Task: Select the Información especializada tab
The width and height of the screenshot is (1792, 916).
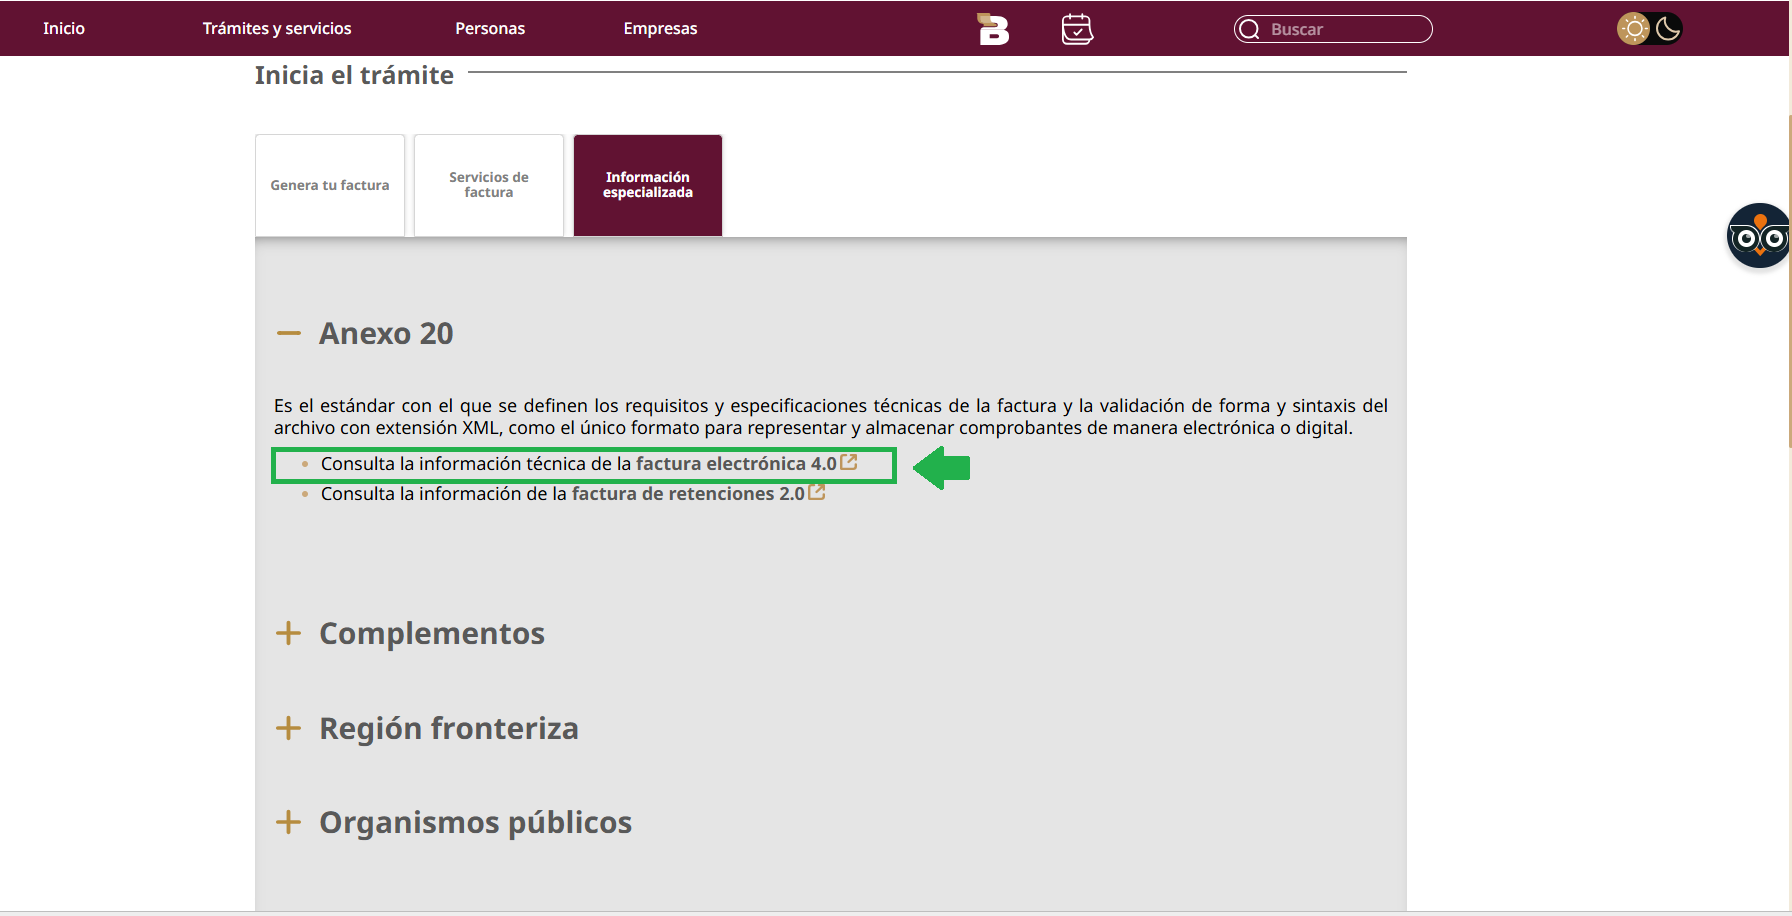Action: click(648, 185)
